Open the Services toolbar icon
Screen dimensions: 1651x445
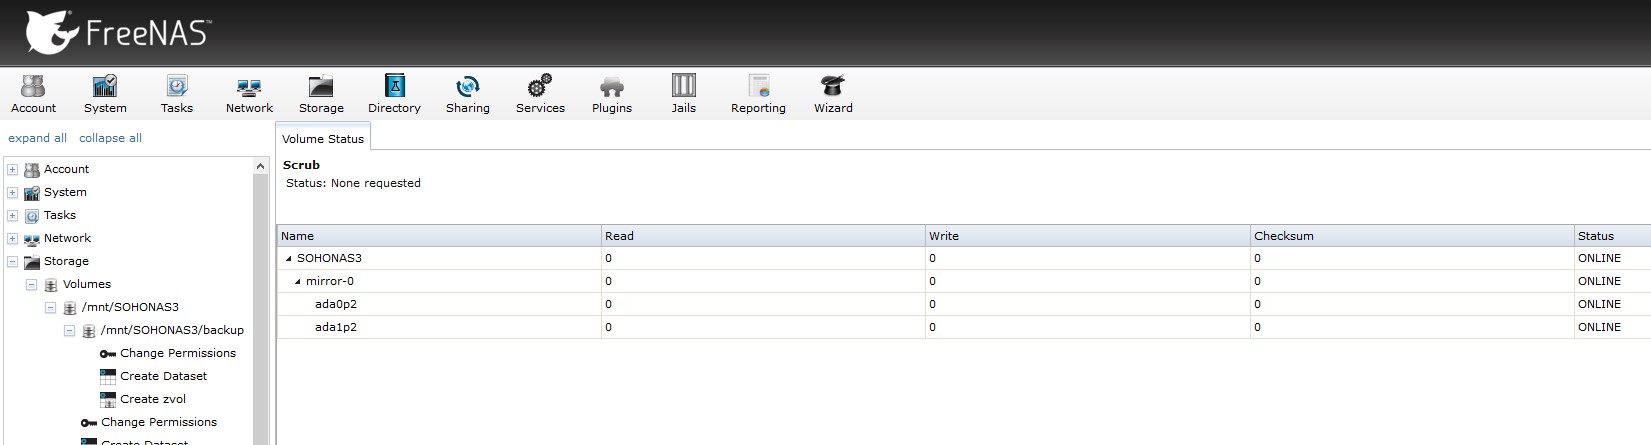click(x=540, y=86)
